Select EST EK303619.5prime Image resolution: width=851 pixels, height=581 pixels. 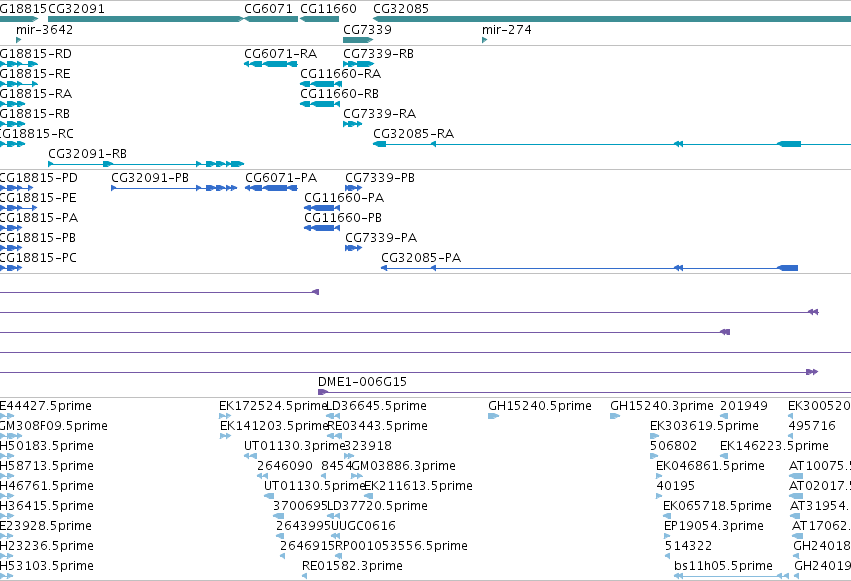(x=704, y=426)
